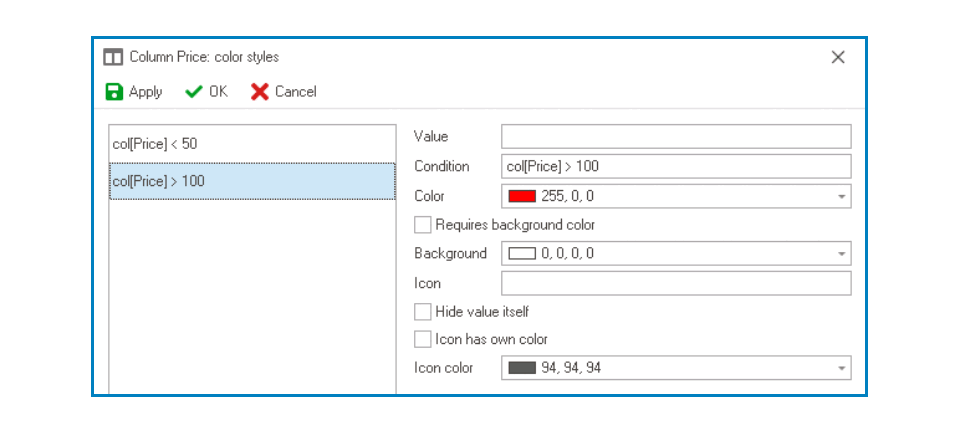The image size is (962, 433).
Task: Click into the Condition input field
Action: pos(675,166)
